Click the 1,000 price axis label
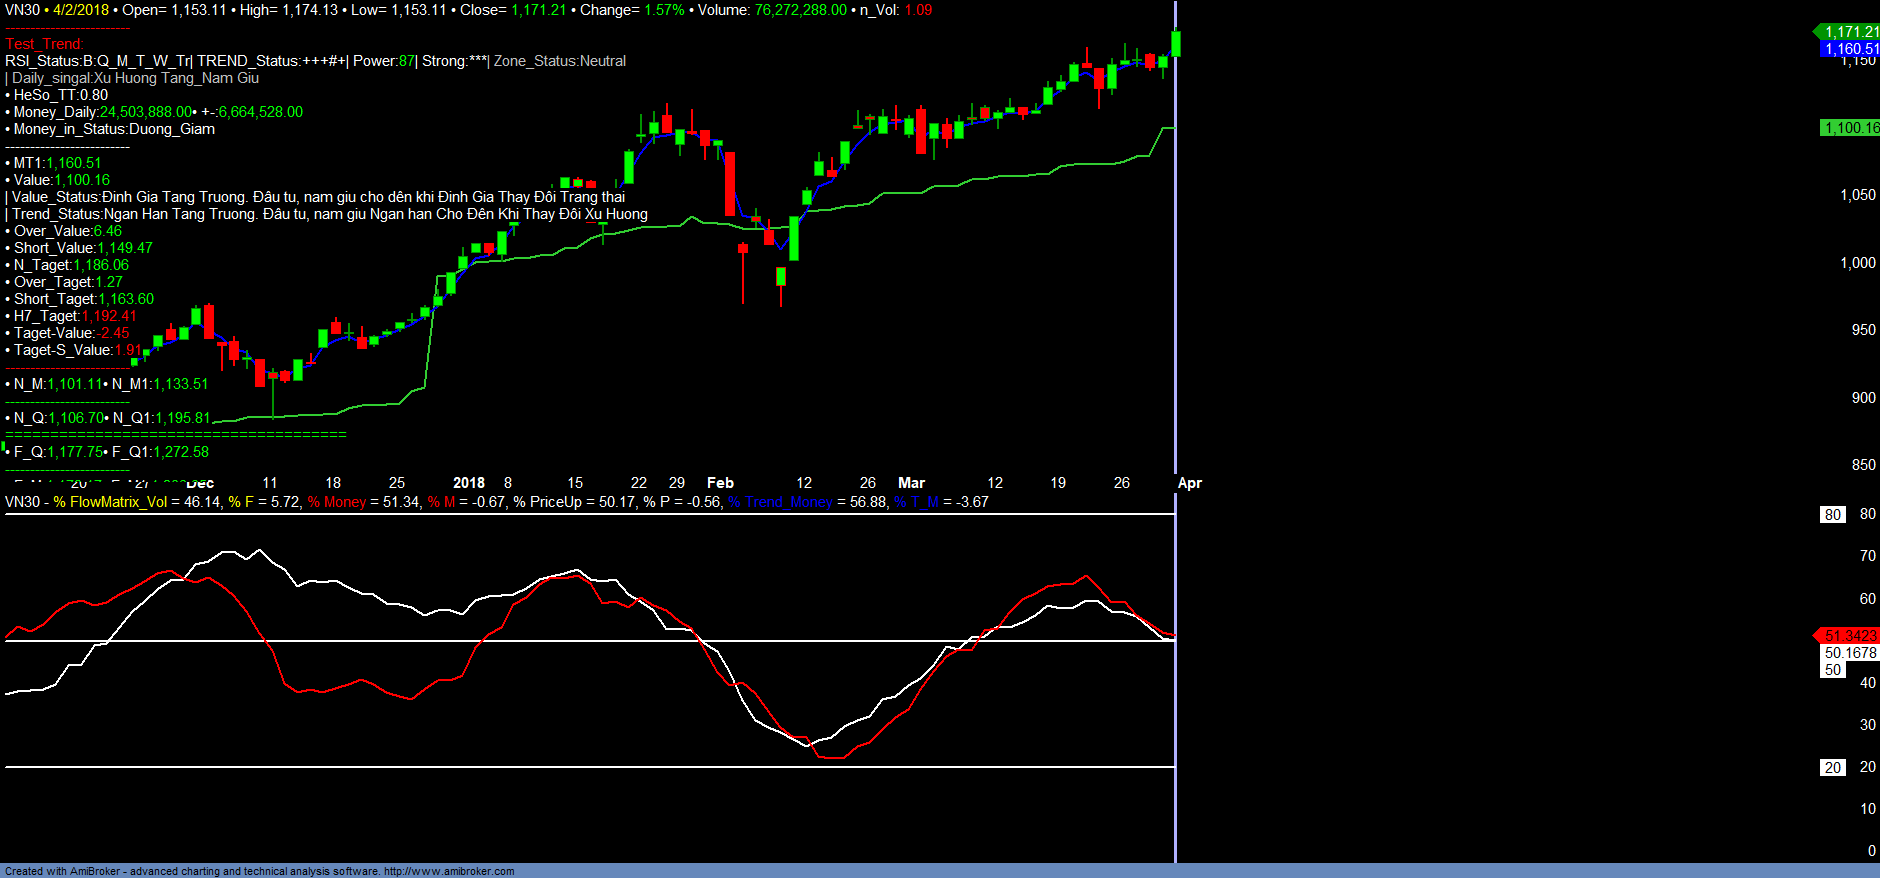This screenshot has width=1880, height=878. [x=1857, y=263]
